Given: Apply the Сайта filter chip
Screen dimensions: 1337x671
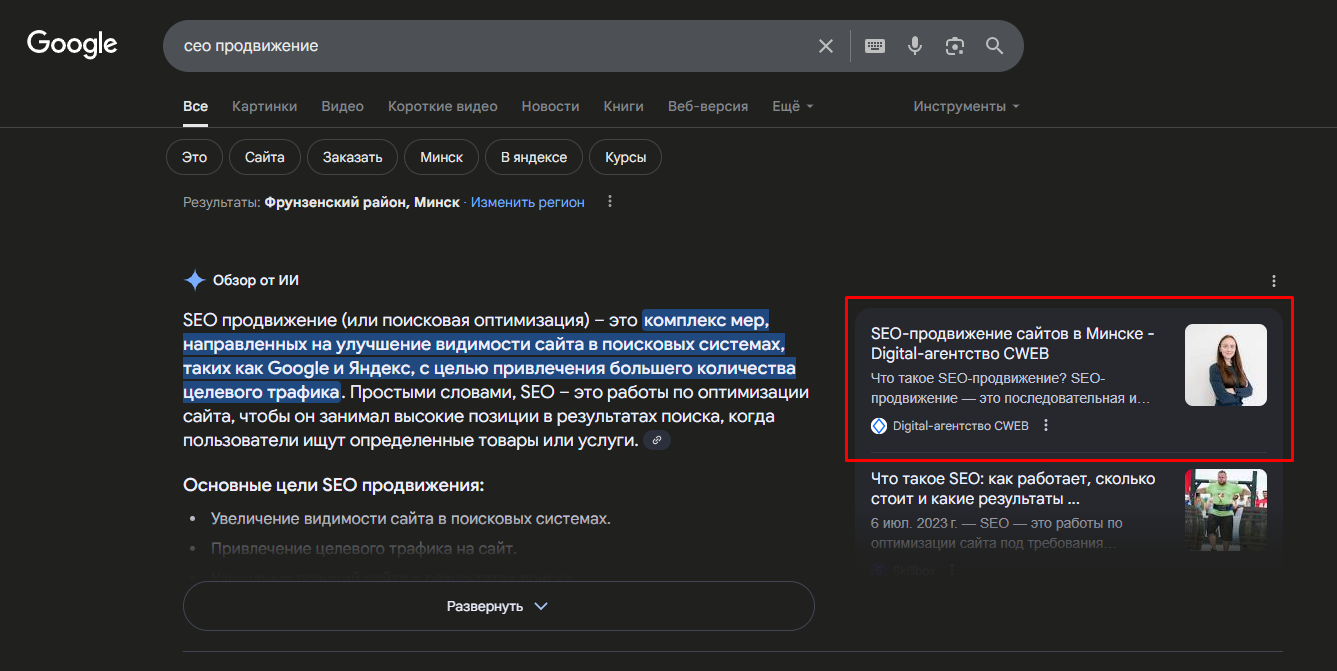Looking at the screenshot, I should [x=265, y=157].
